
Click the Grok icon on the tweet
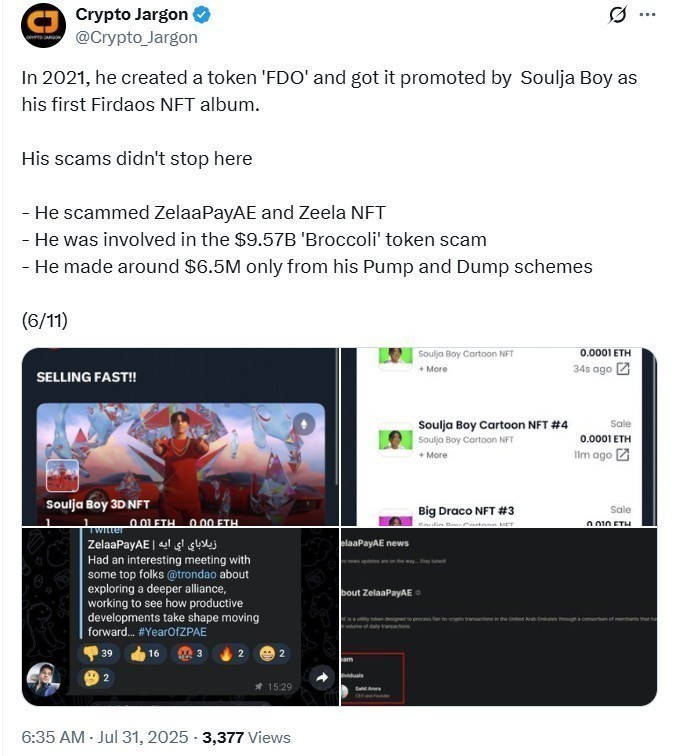617,15
